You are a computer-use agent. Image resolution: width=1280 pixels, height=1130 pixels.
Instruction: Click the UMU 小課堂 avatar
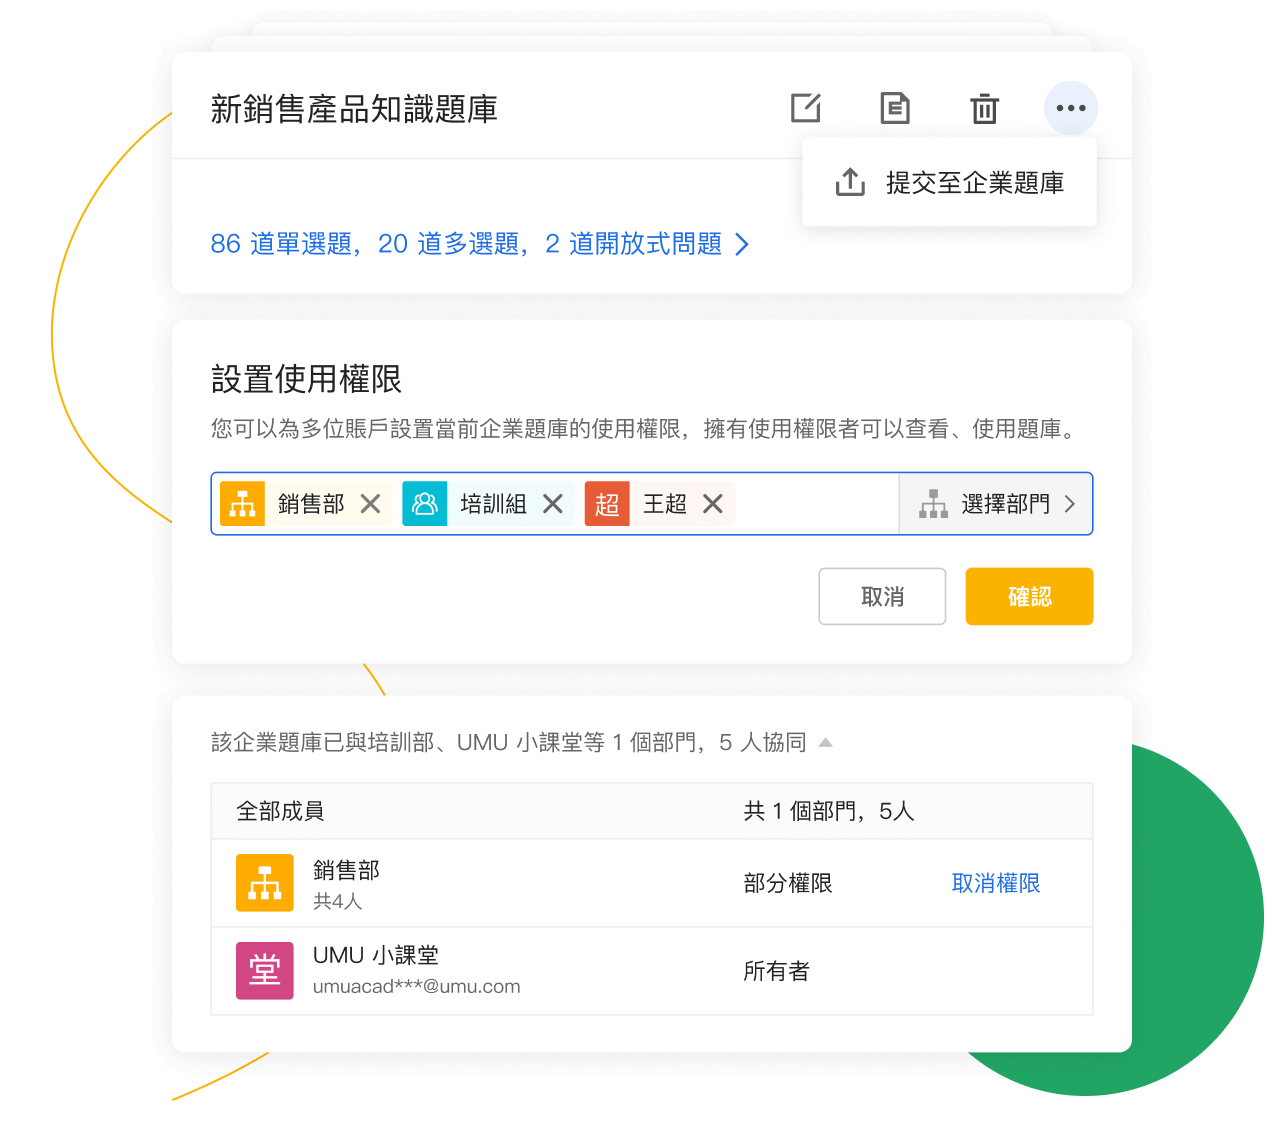point(265,970)
